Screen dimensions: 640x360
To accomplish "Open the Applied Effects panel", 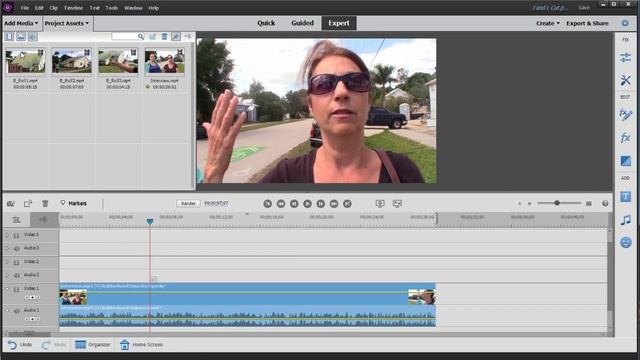I will point(625,115).
